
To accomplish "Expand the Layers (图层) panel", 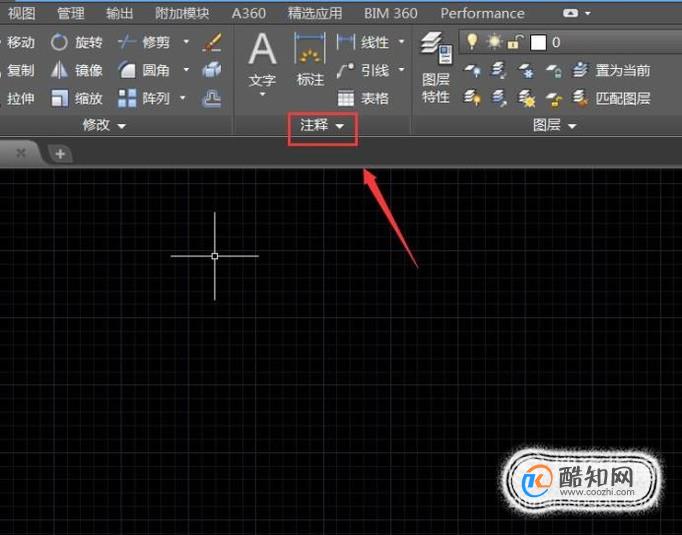I will [555, 126].
